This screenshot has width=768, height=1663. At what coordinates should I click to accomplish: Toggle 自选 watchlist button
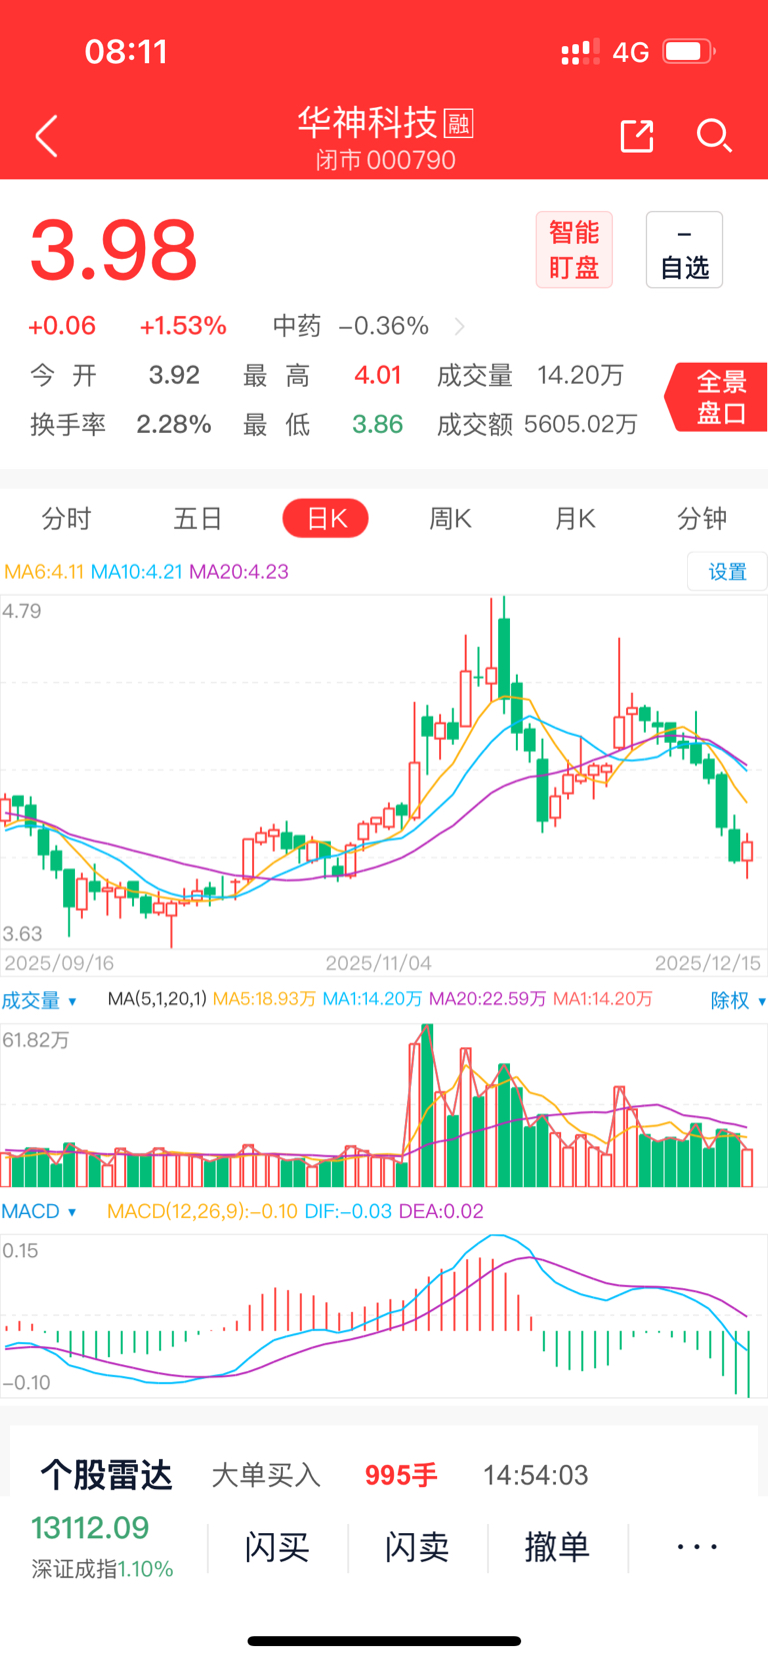pos(684,250)
